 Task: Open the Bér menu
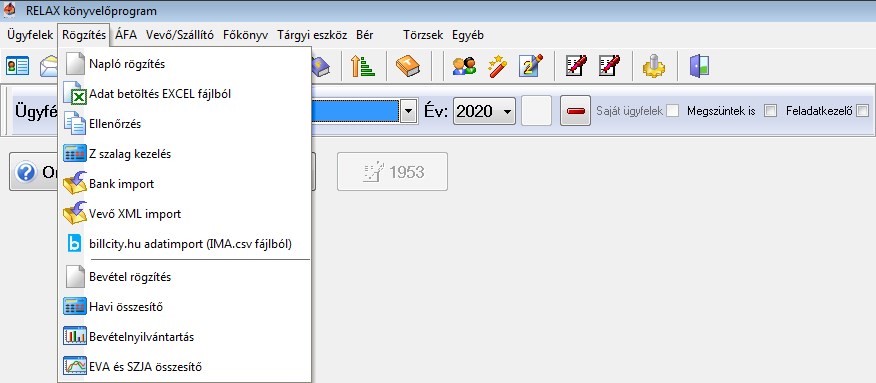pos(365,35)
